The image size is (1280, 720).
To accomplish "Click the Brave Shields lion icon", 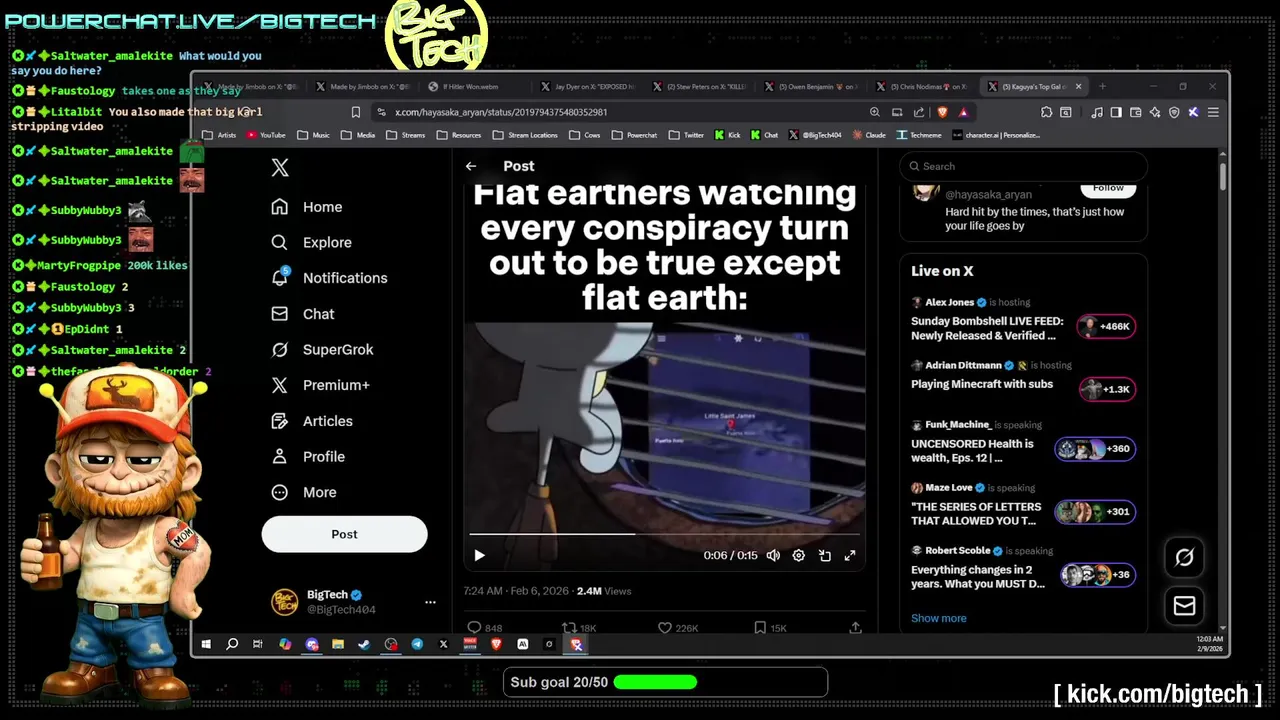I will pos(942,112).
